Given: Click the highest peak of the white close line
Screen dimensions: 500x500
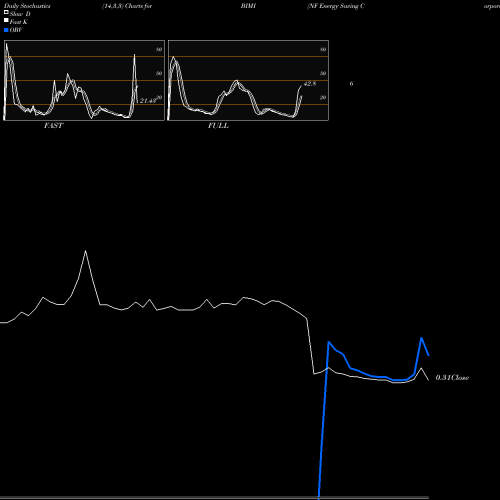Looking at the screenshot, I should coord(86,251).
